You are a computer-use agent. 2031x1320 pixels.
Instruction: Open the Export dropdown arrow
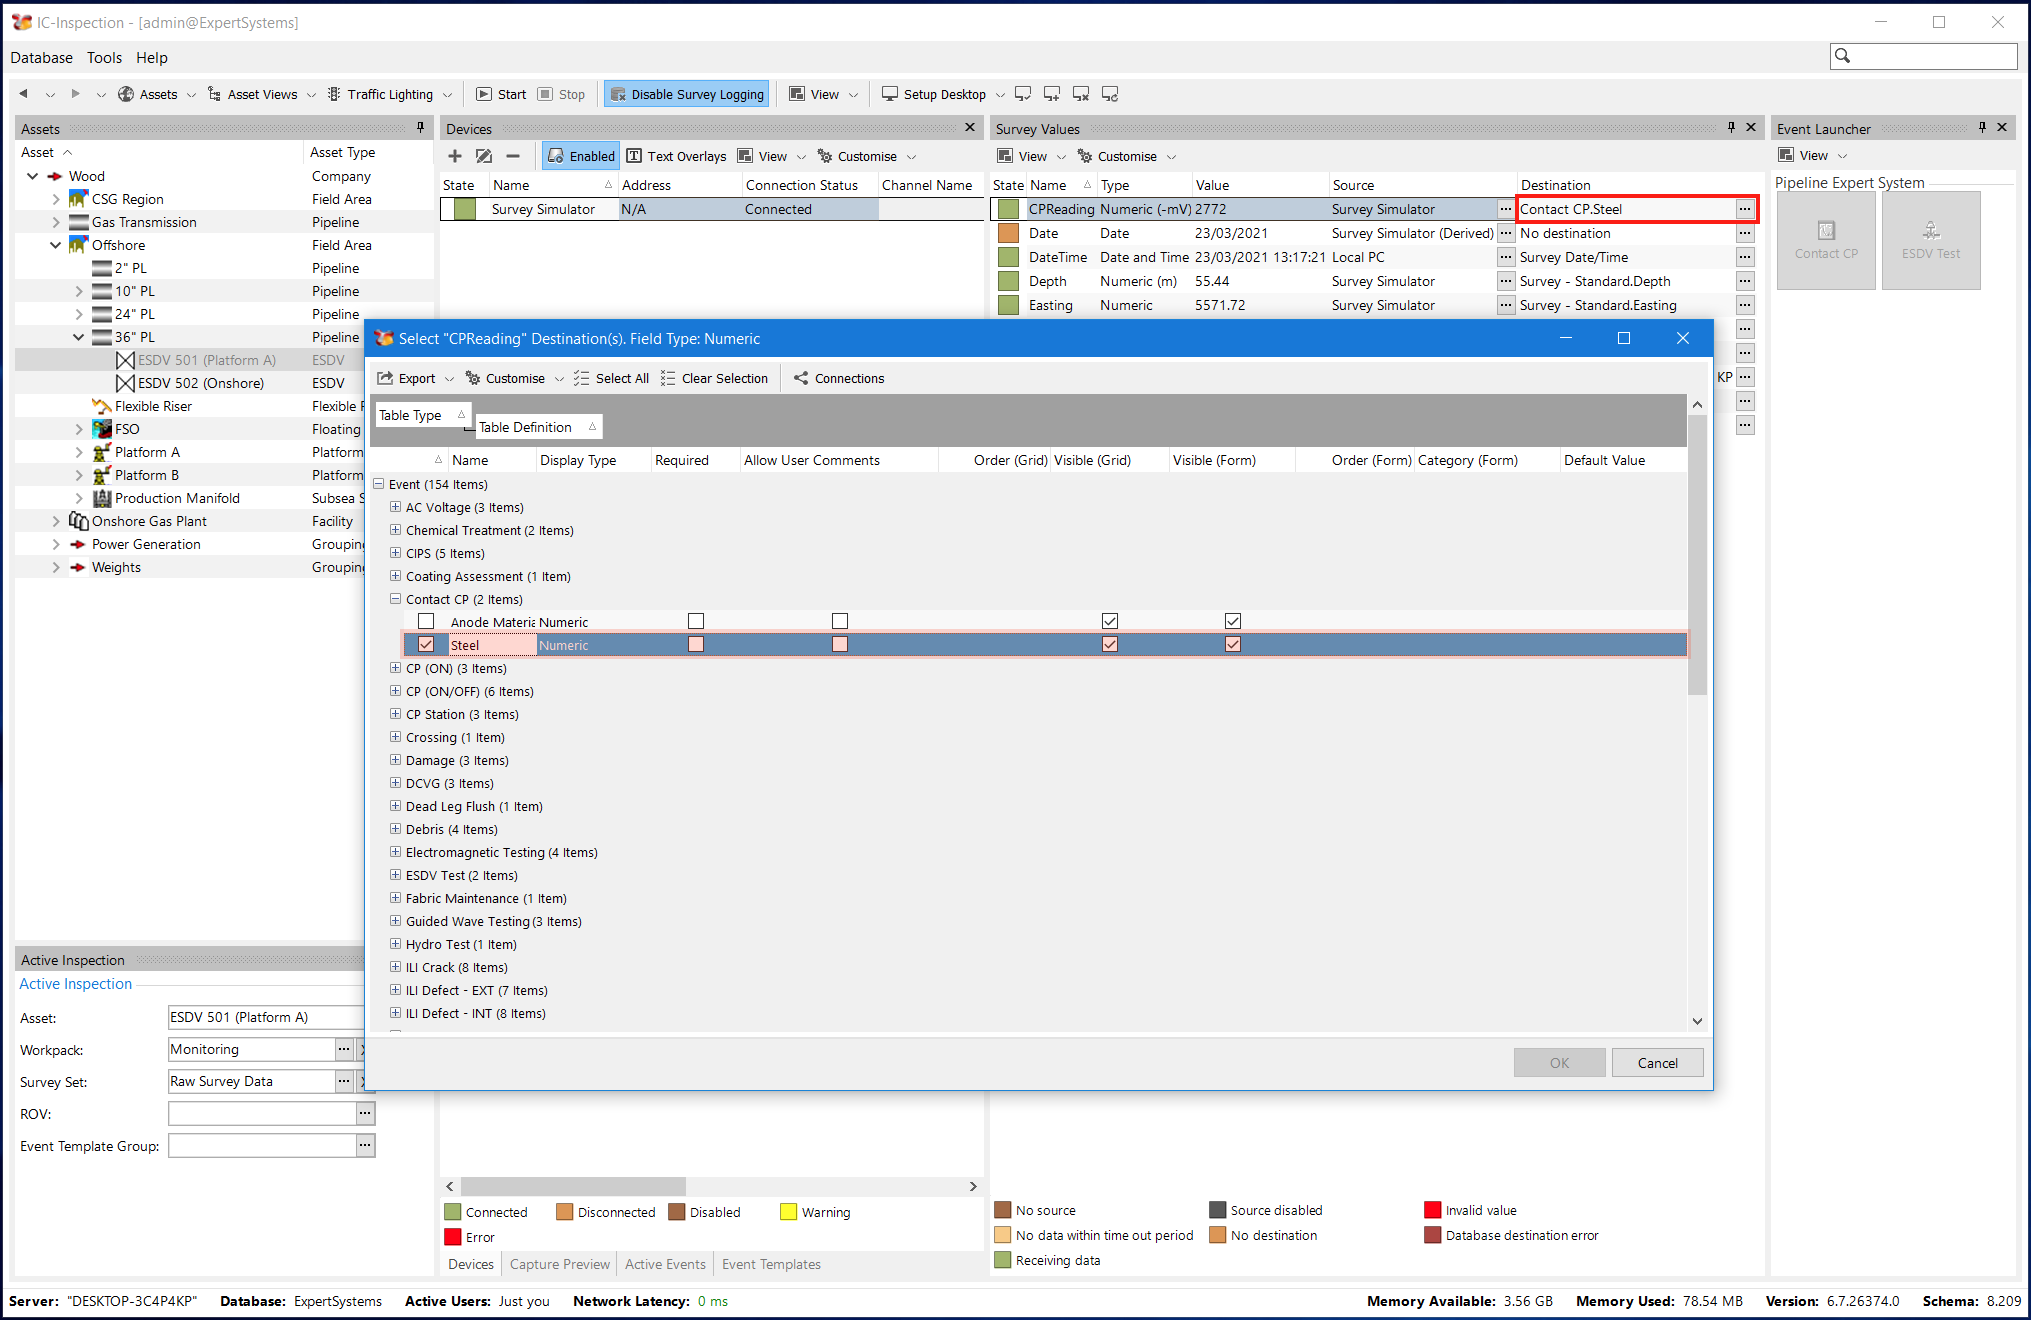449,379
